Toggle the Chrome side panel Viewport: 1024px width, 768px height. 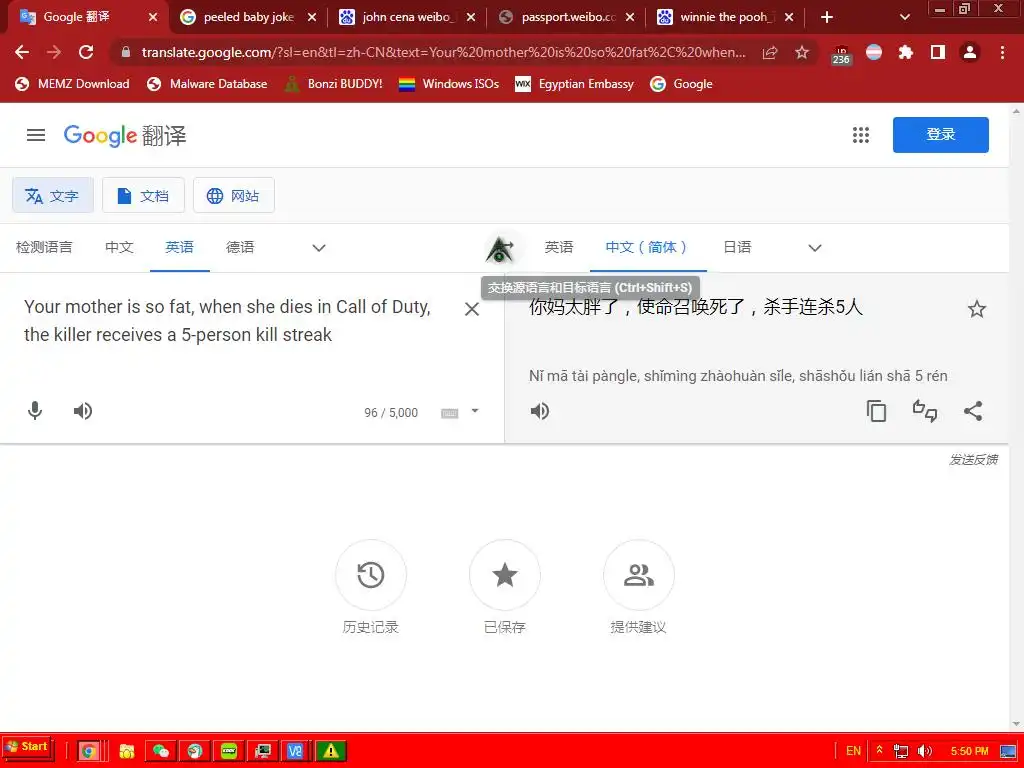point(938,52)
